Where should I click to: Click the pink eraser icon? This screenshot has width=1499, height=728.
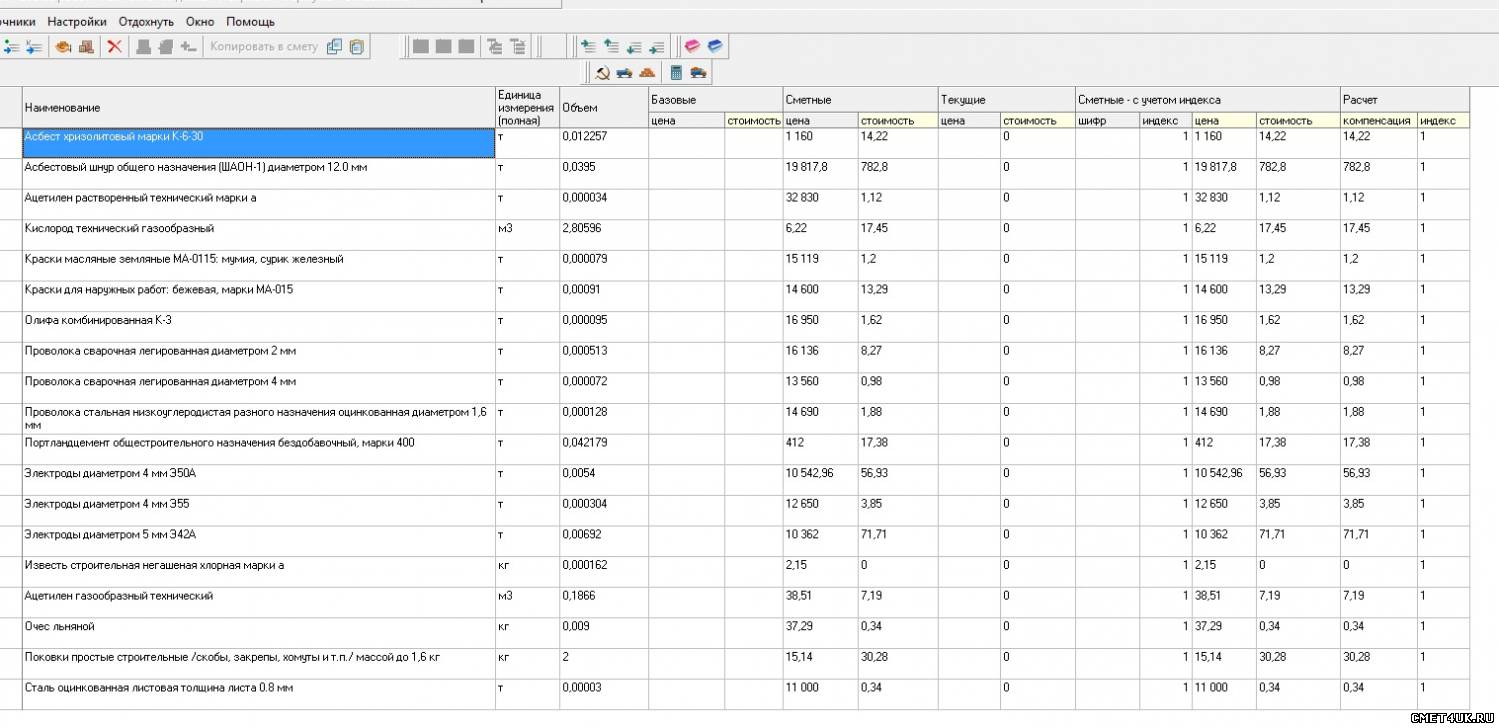[692, 47]
